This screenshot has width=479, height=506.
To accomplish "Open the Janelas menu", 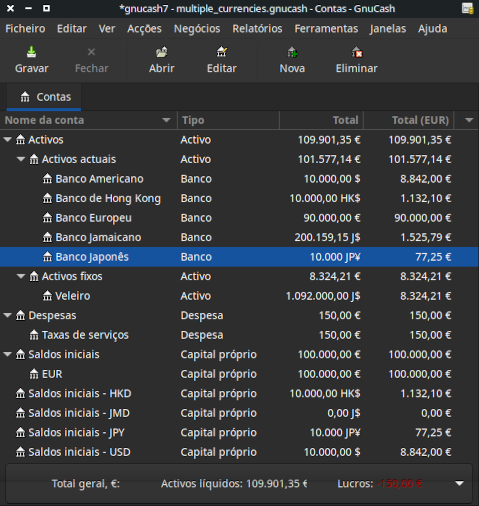I will pos(388,29).
